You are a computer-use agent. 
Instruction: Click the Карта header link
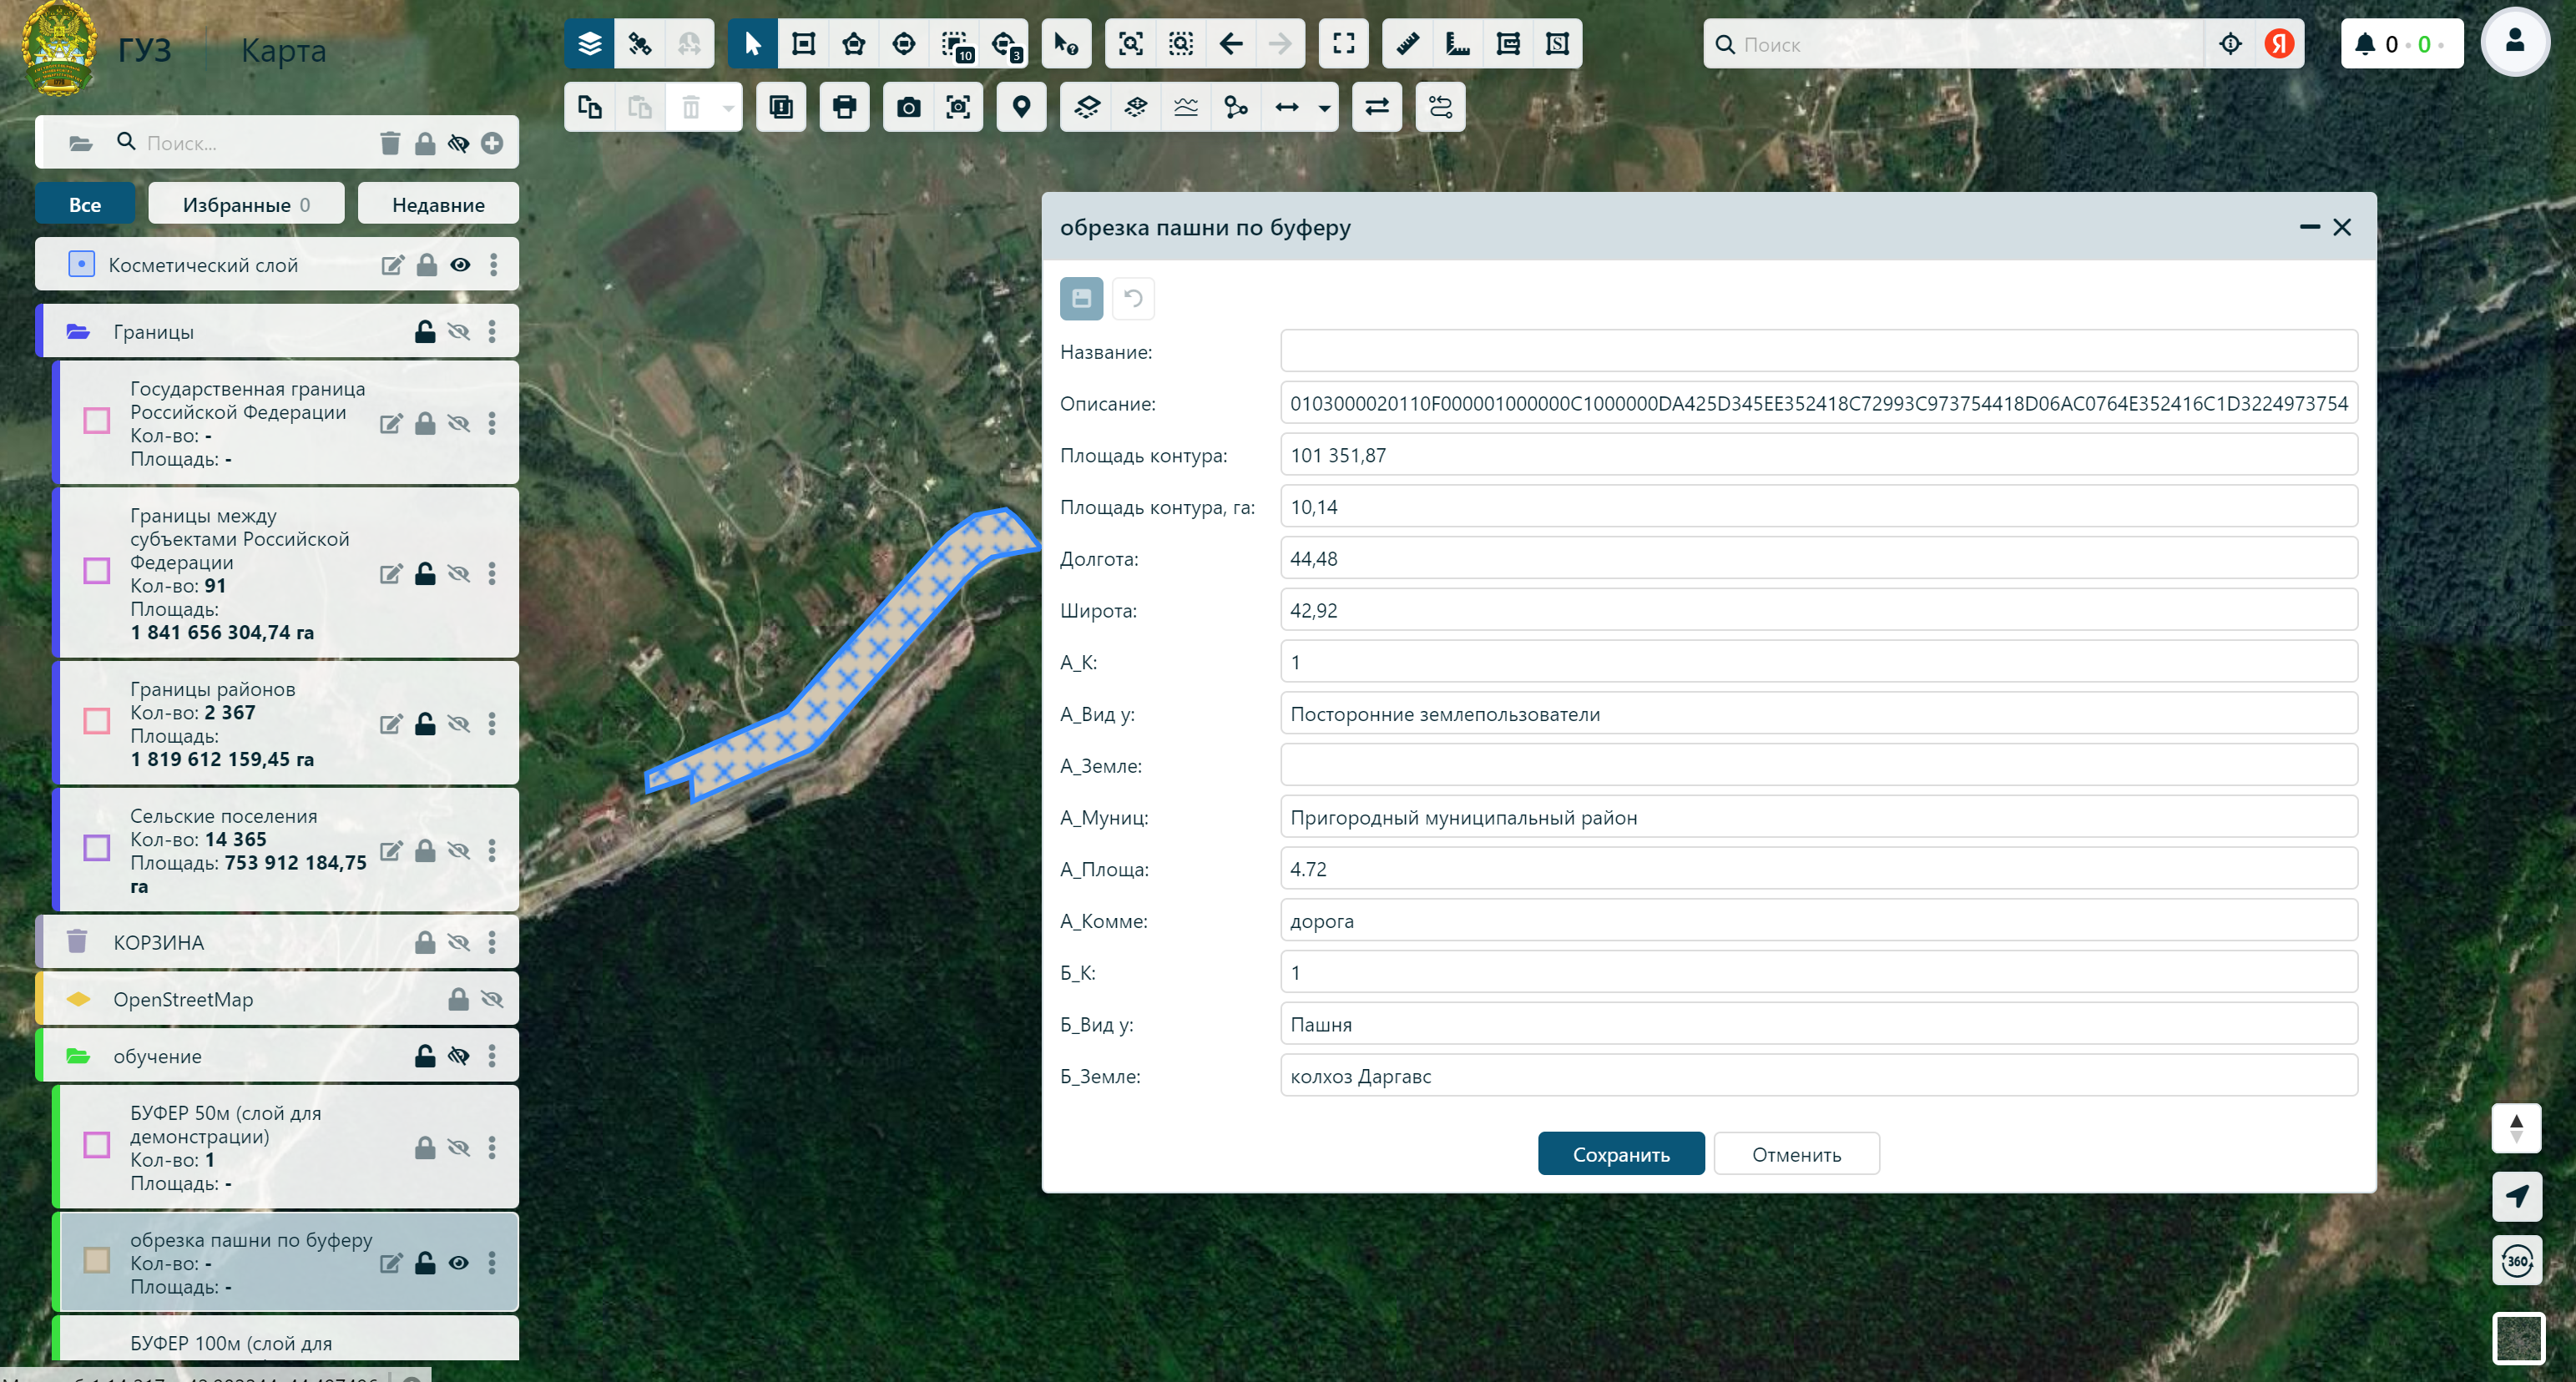click(x=283, y=50)
